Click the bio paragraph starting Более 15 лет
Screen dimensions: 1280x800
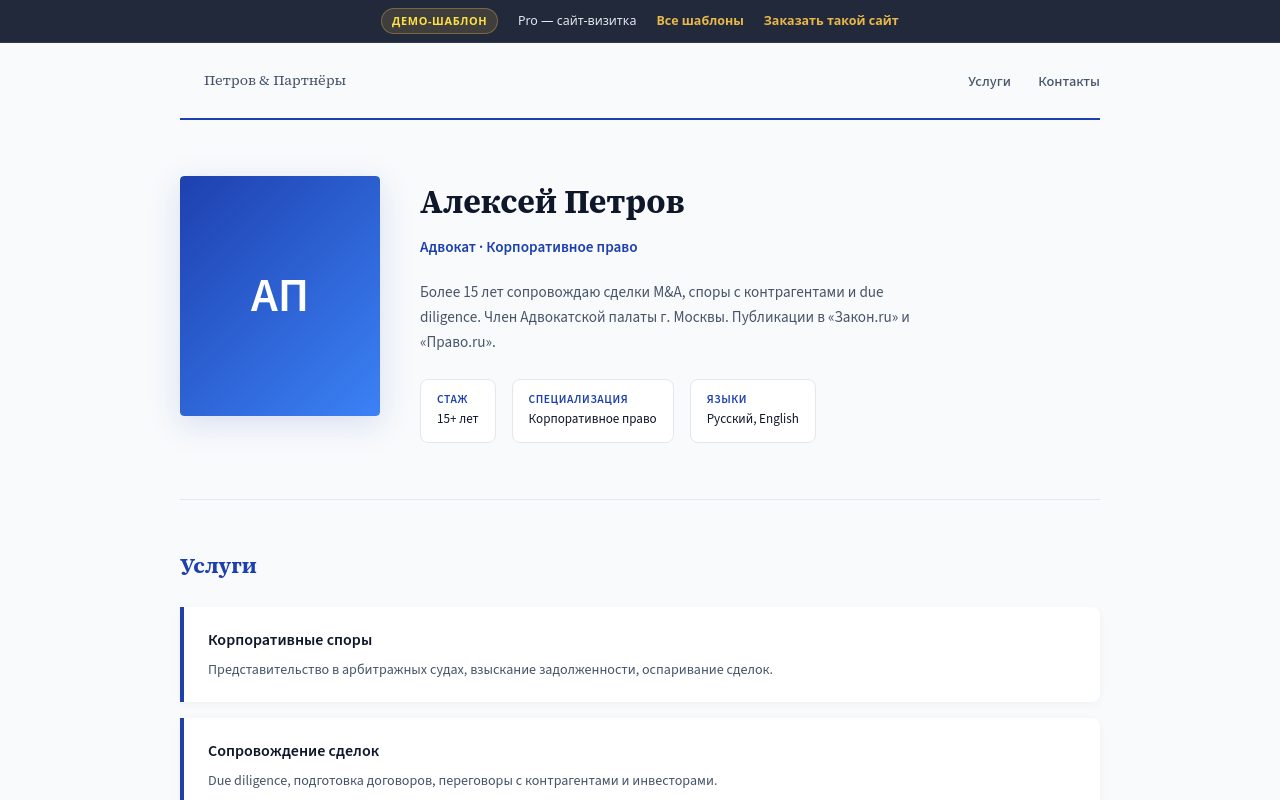pyautogui.click(x=665, y=317)
